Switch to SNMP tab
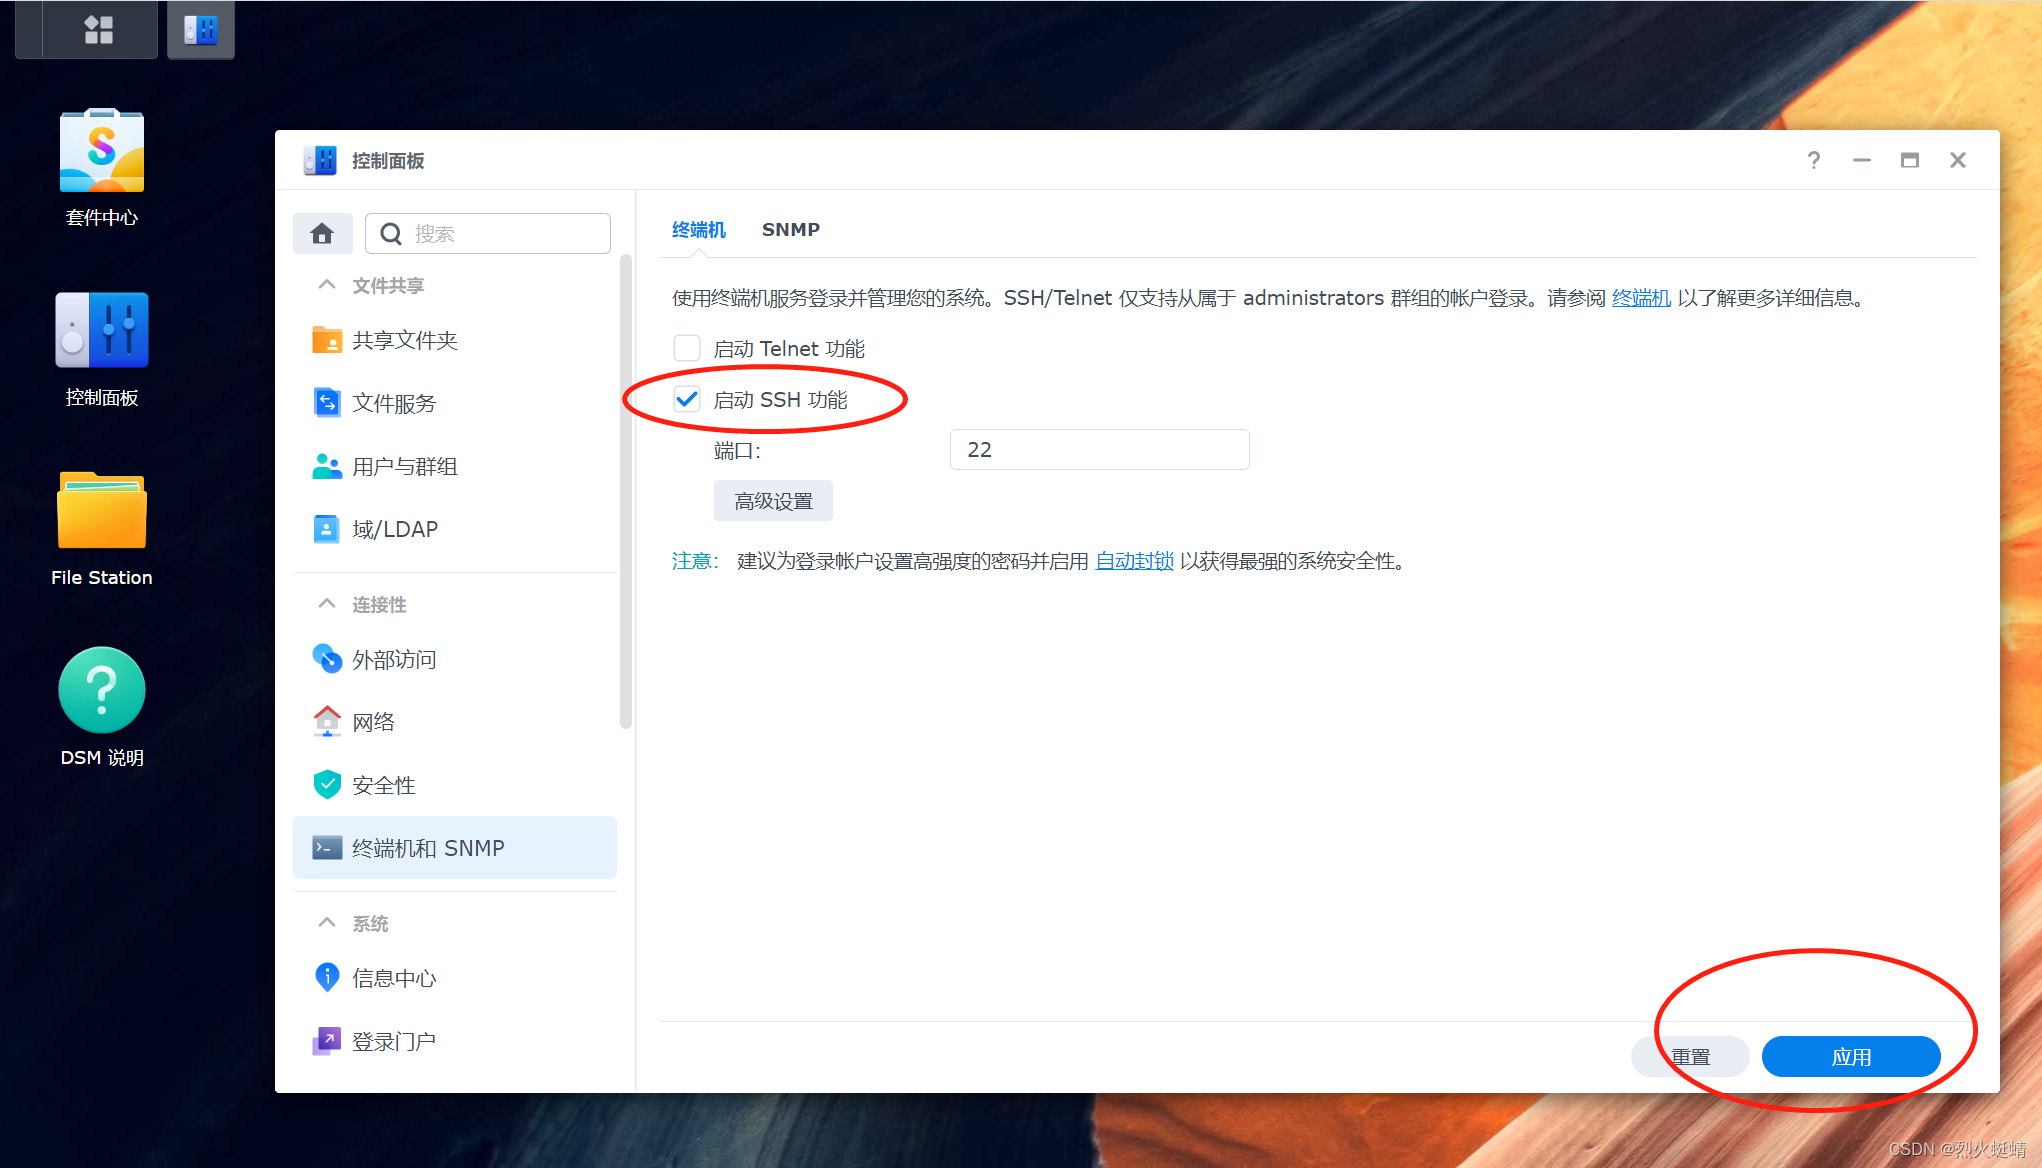Image resolution: width=2042 pixels, height=1168 pixels. click(790, 229)
